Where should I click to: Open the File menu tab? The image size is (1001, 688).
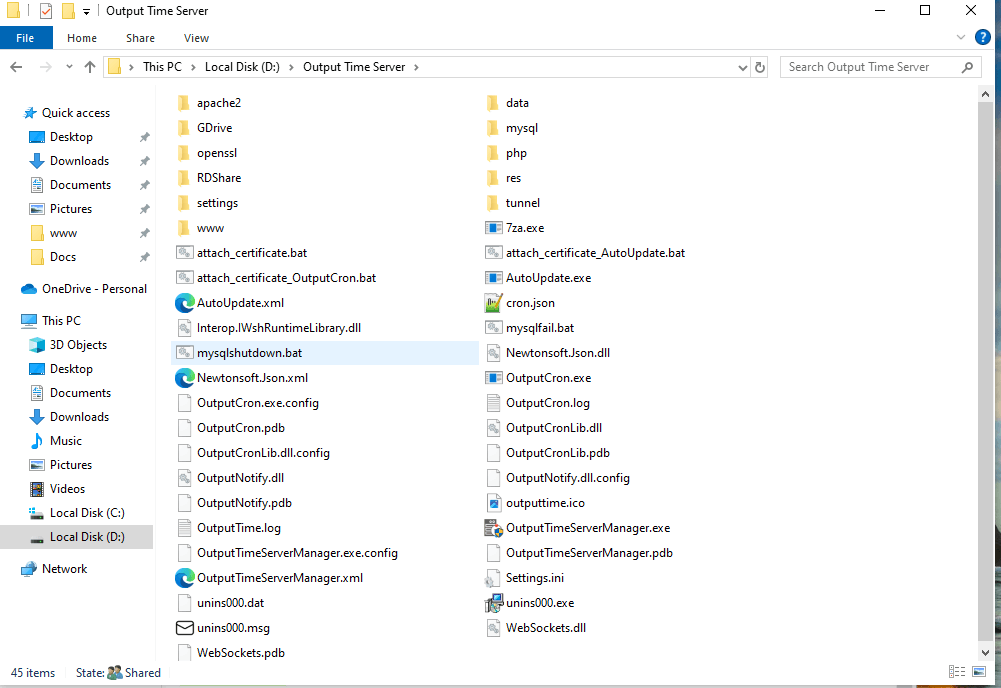(x=26, y=38)
